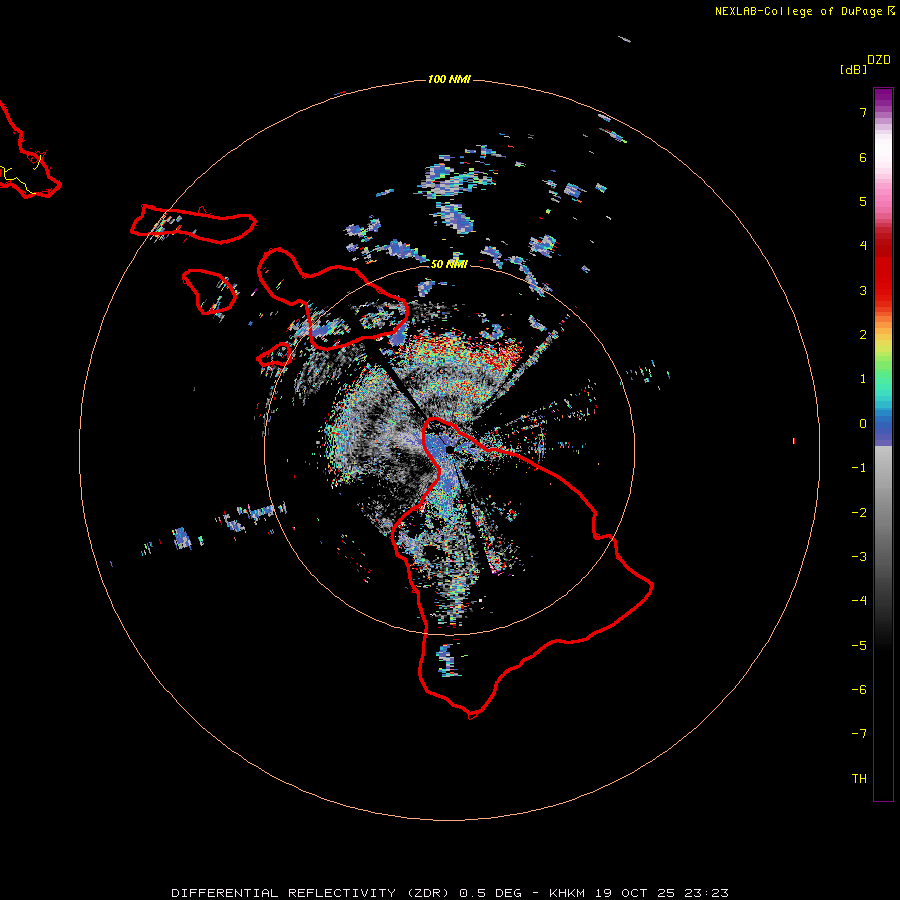Click the -2 value on color scale

(x=859, y=513)
